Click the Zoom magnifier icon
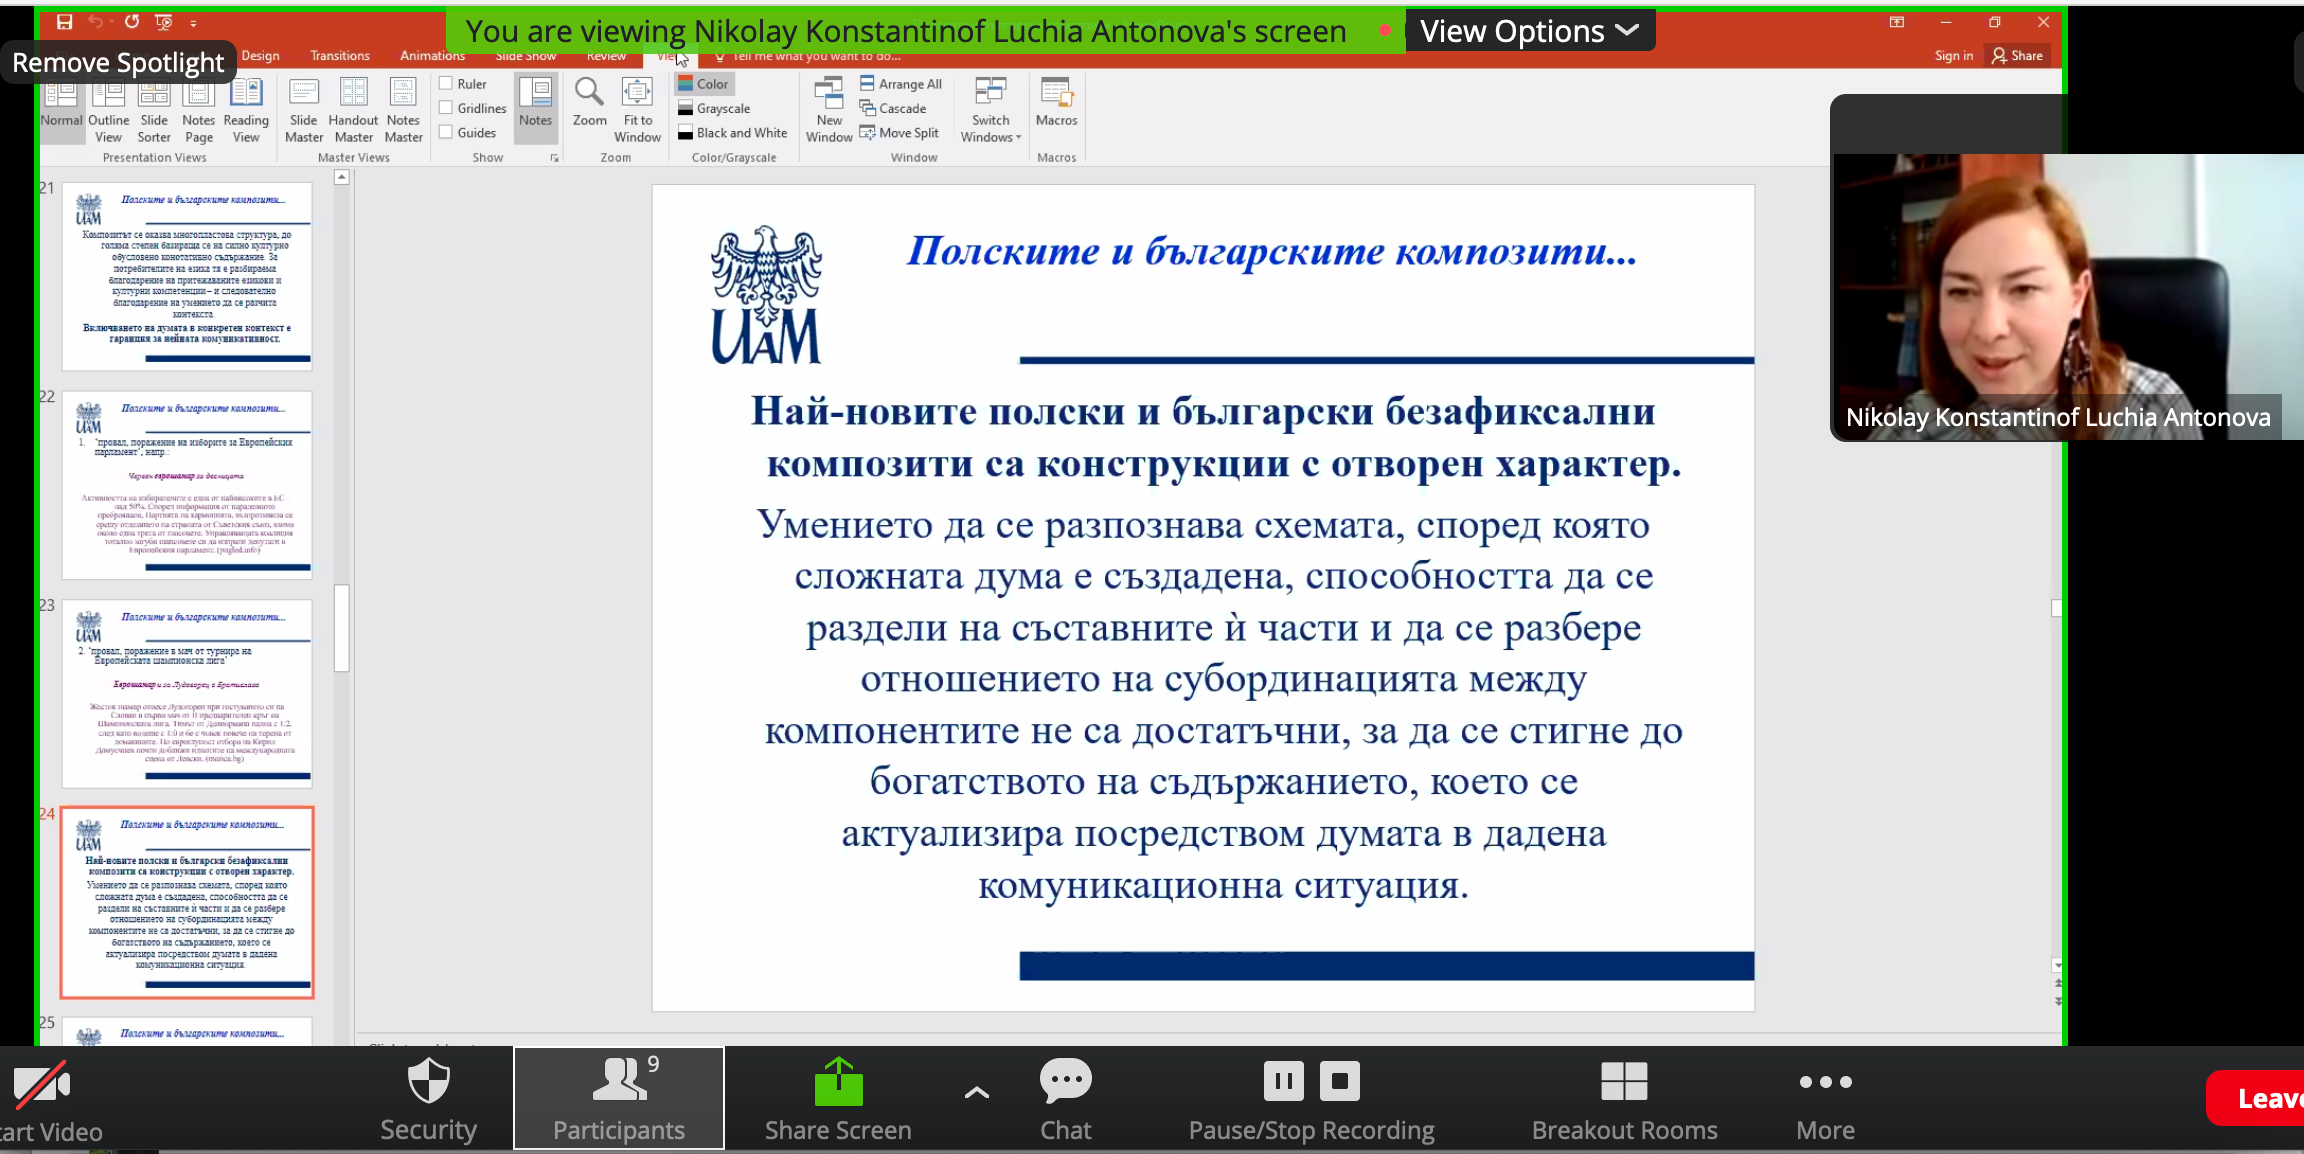This screenshot has height=1154, width=2304. point(589,93)
